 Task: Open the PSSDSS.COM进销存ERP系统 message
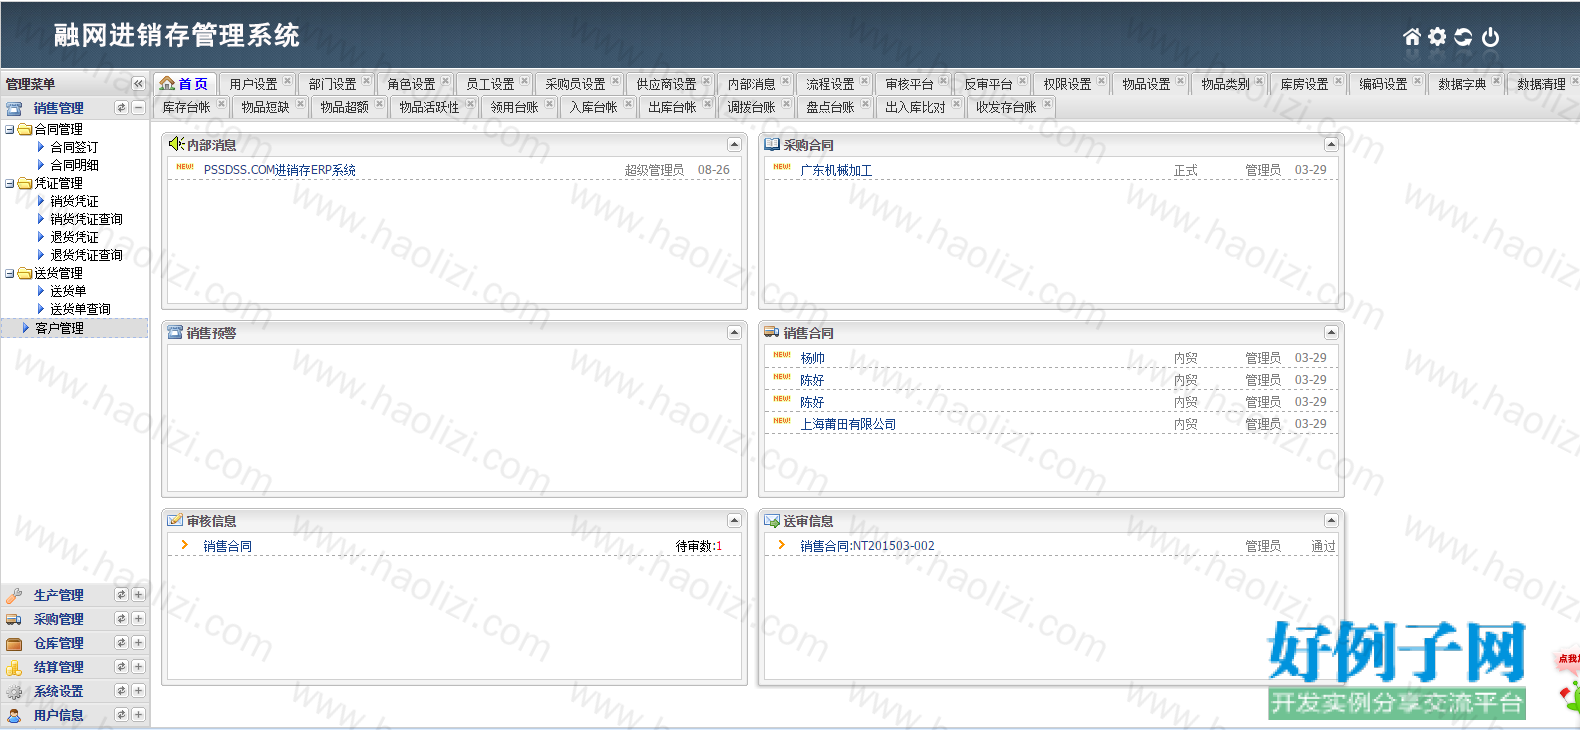pyautogui.click(x=280, y=170)
